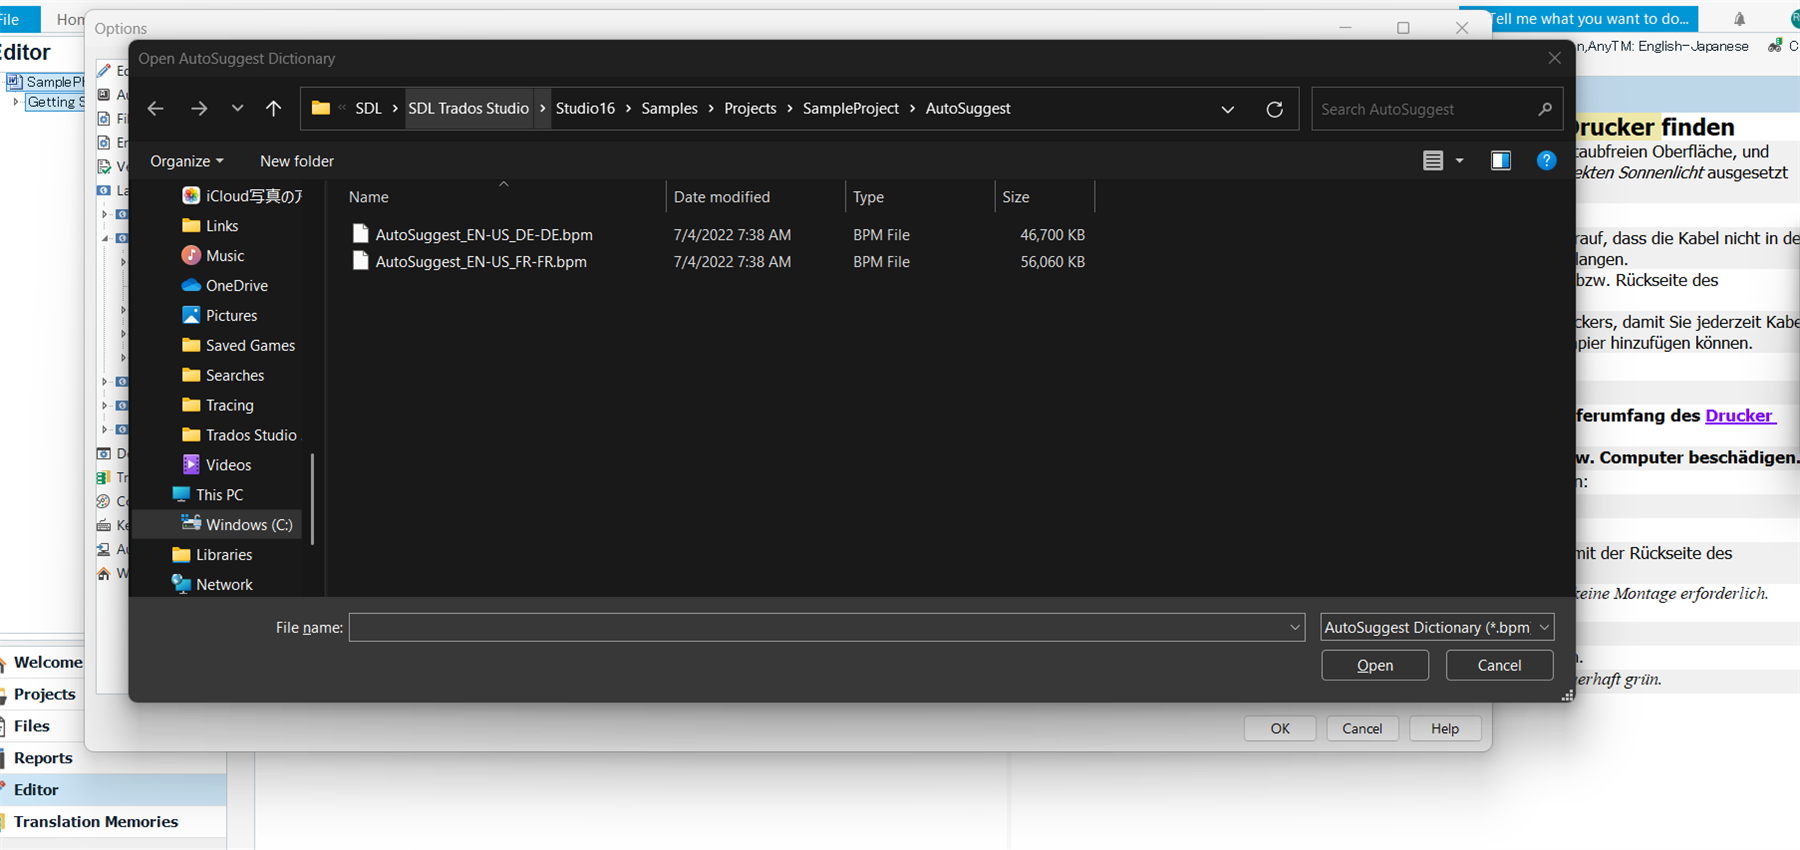The height and width of the screenshot is (850, 1800).
Task: Select Pictures in navigation pane
Action: [219, 316]
